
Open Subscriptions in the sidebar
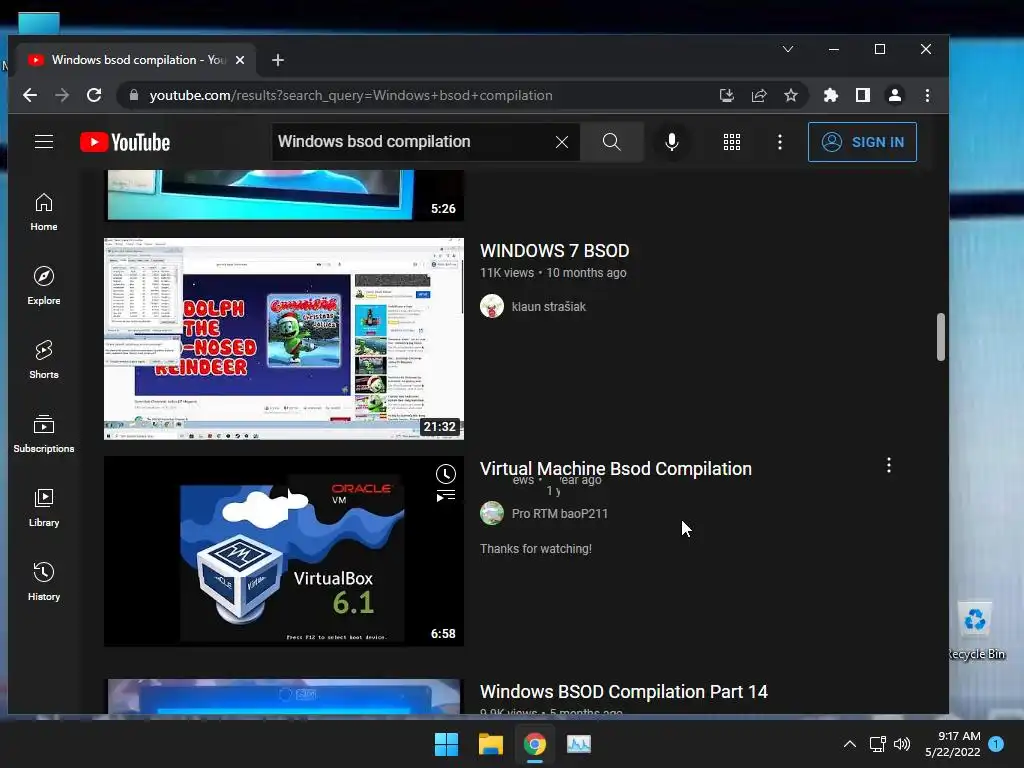coord(44,434)
